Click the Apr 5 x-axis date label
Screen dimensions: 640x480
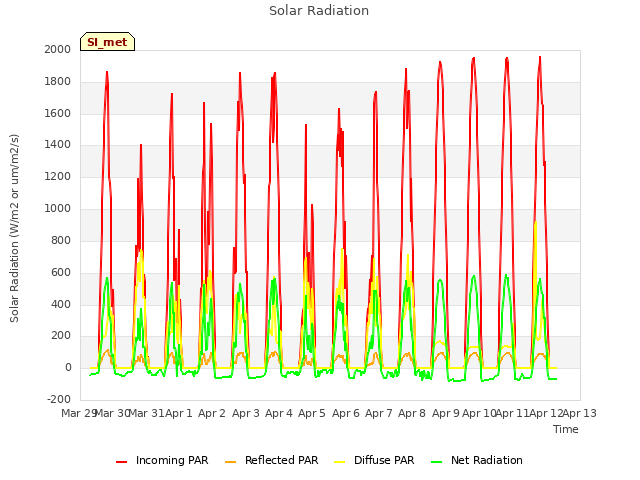312,413
